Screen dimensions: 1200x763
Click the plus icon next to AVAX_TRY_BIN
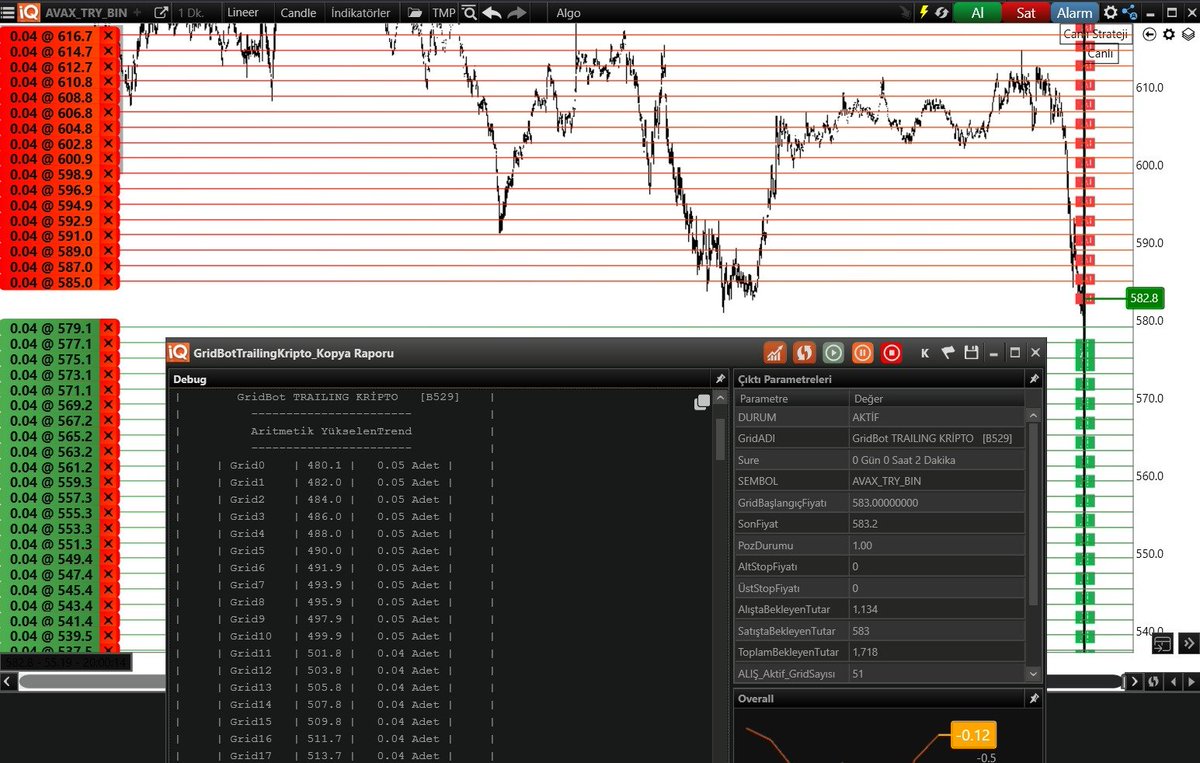pyautogui.click(x=137, y=13)
